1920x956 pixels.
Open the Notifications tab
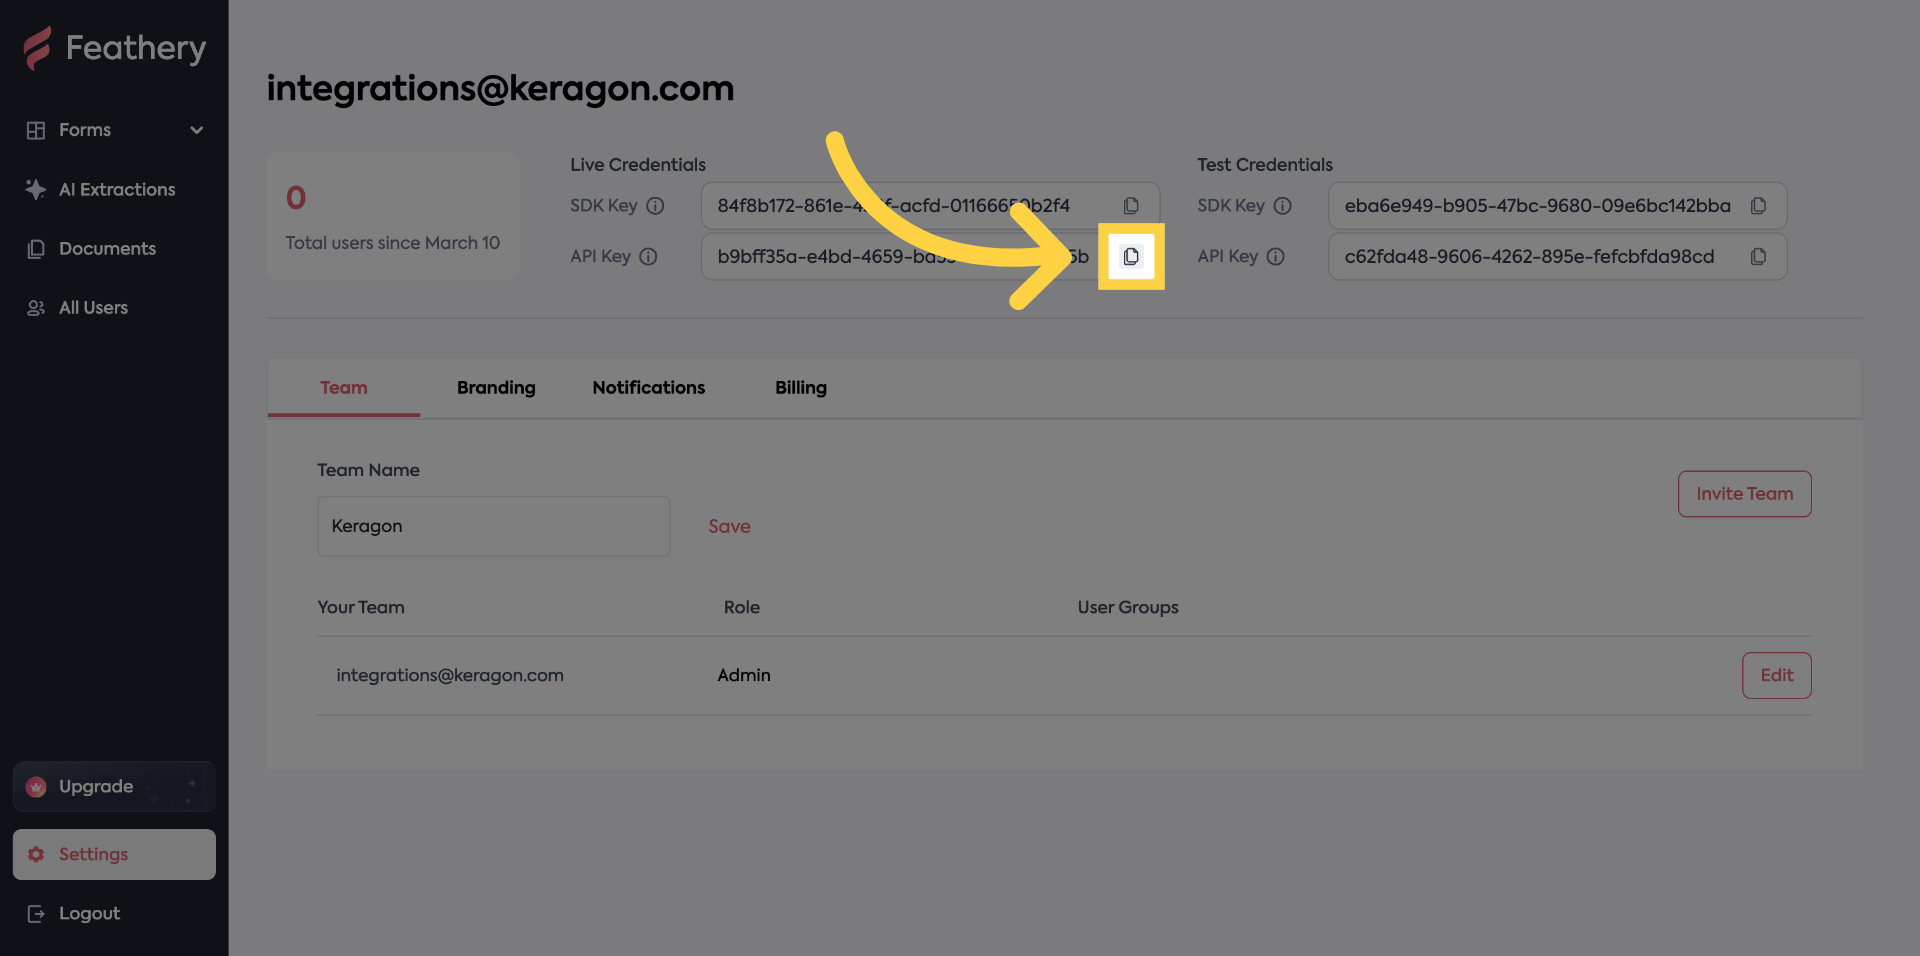[648, 388]
